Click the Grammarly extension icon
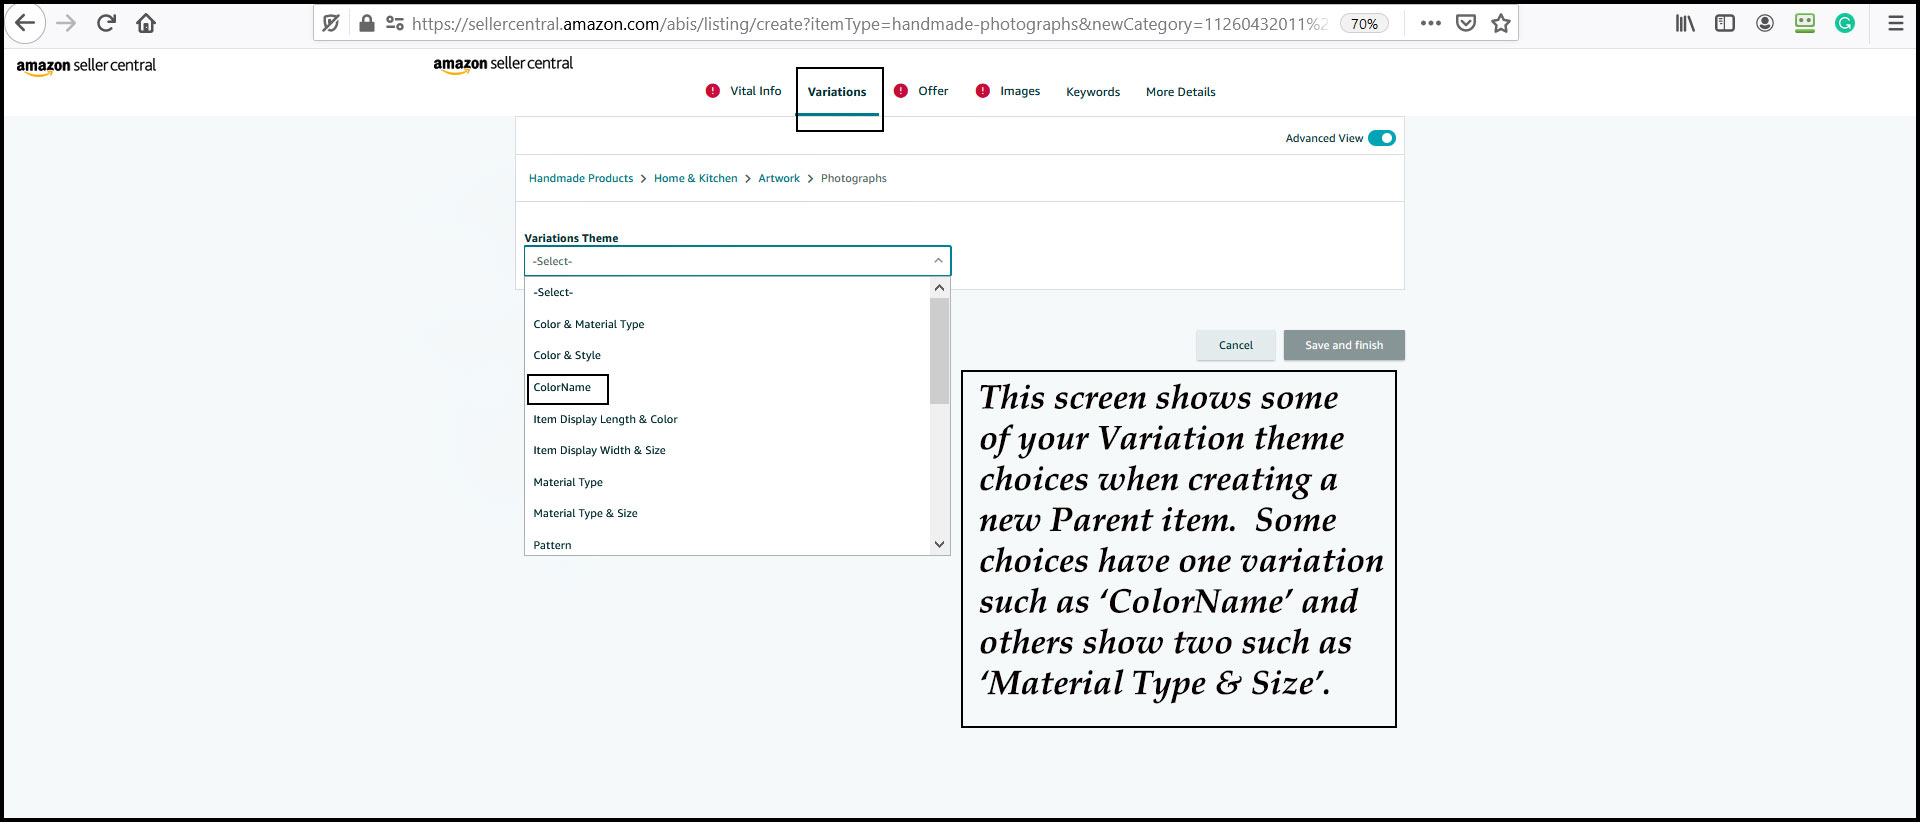1920x822 pixels. pos(1845,23)
